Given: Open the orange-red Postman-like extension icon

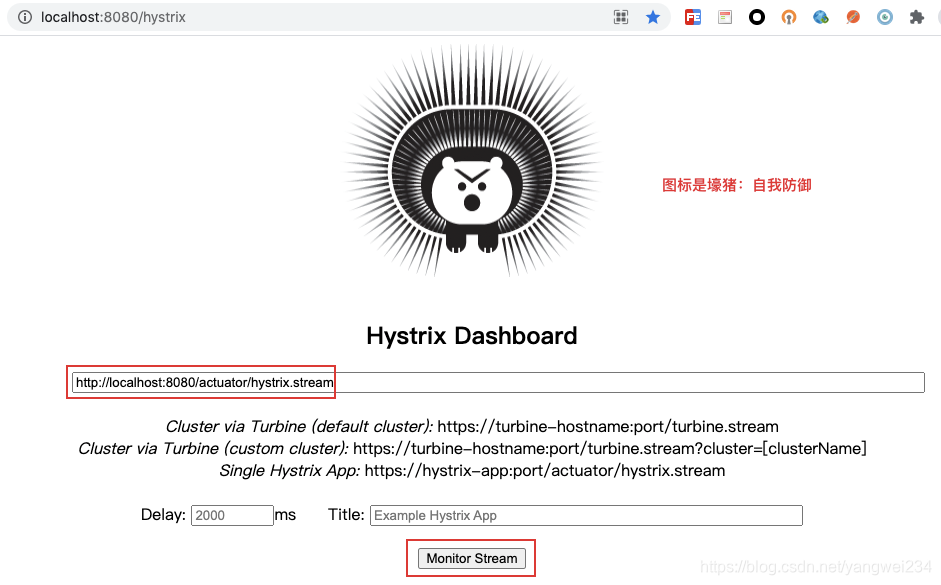Looking at the screenshot, I should pyautogui.click(x=853, y=17).
